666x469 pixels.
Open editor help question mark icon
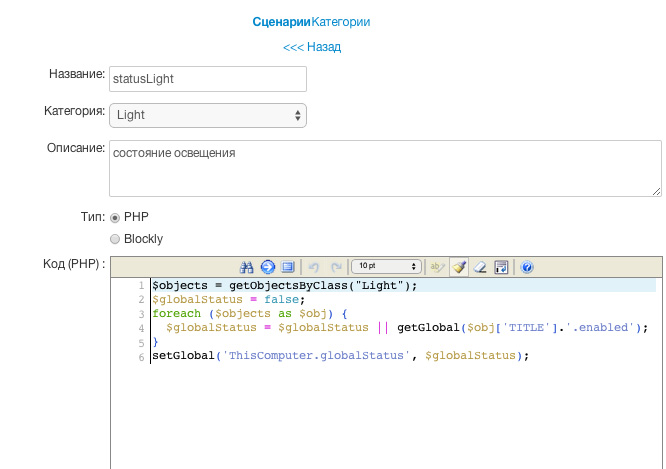tap(527, 267)
